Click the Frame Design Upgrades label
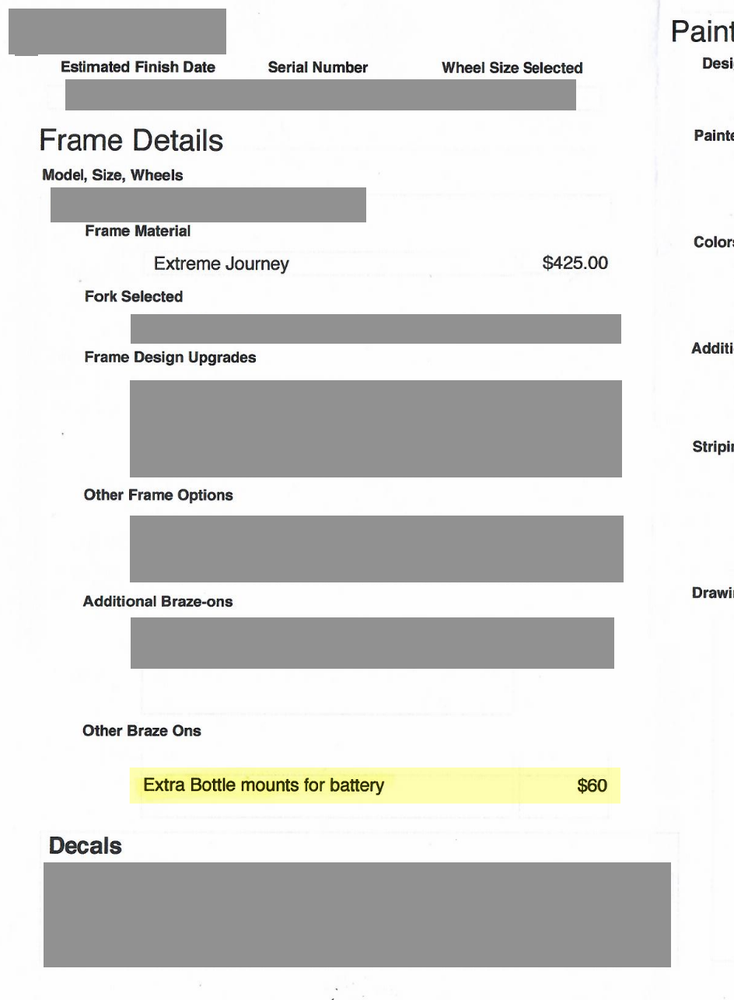Viewport: 734px width, 1000px height. click(170, 357)
